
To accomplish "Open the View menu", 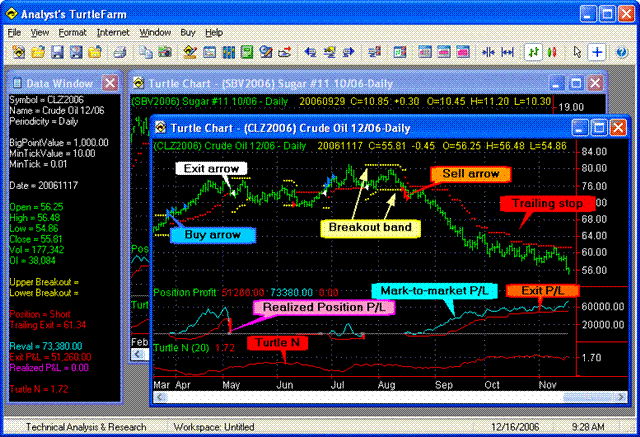I will coord(40,32).
